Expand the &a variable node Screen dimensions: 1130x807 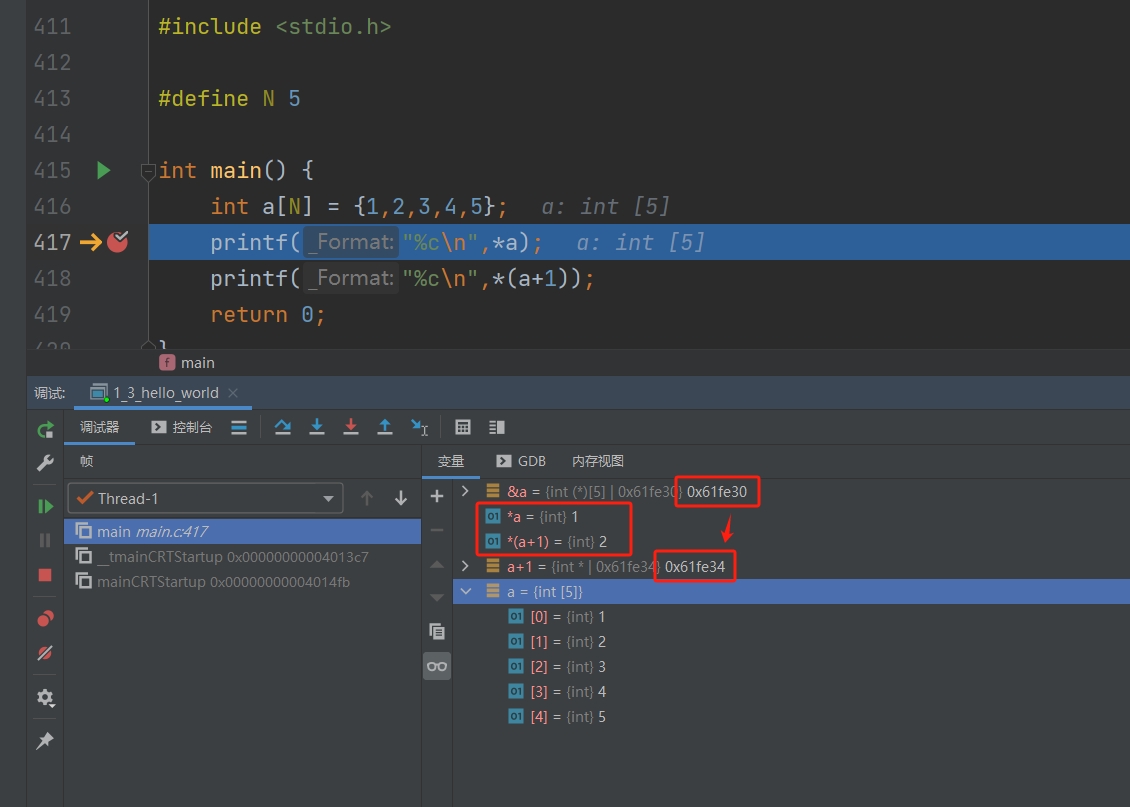(465, 491)
